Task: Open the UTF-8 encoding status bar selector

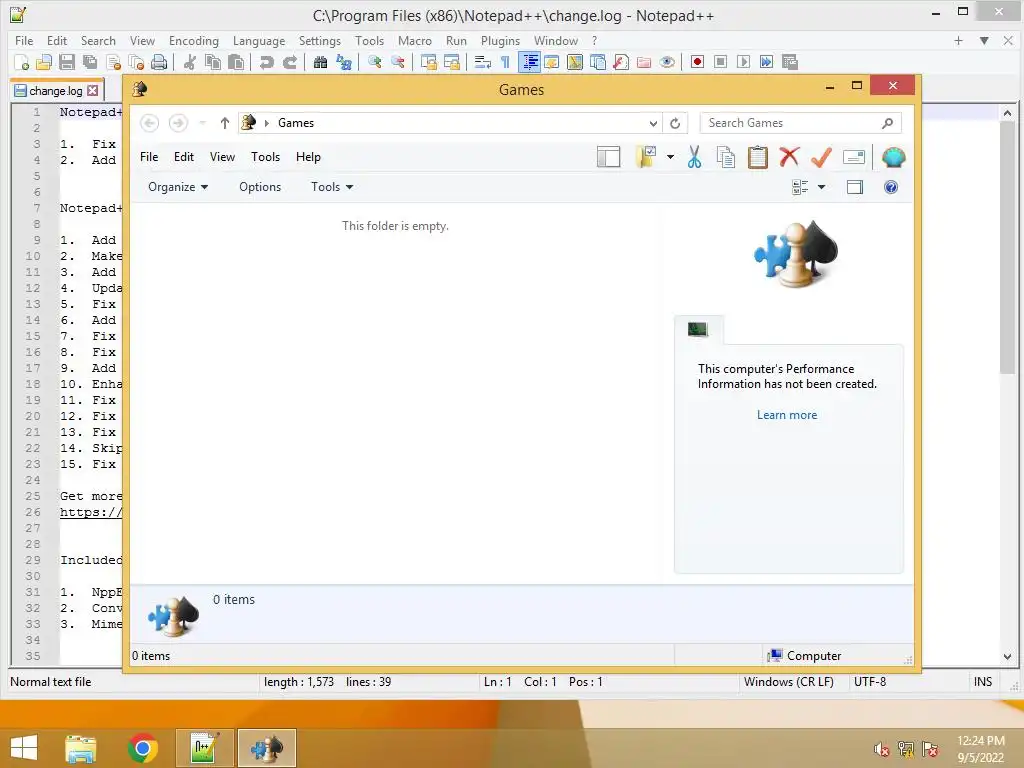Action: [x=870, y=682]
